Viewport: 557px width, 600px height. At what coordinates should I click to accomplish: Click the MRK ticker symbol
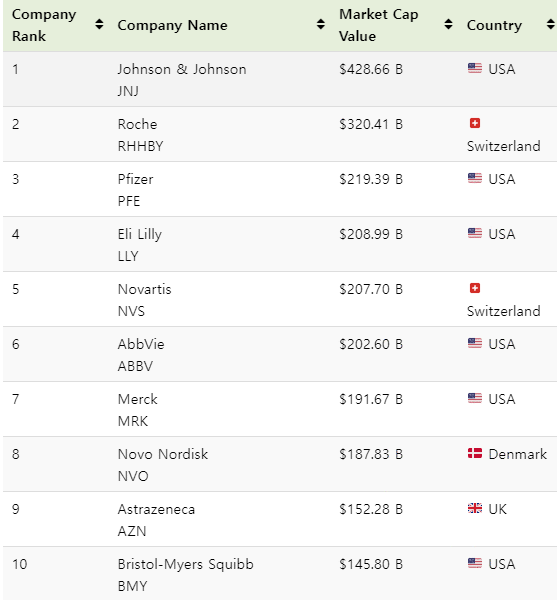133,421
